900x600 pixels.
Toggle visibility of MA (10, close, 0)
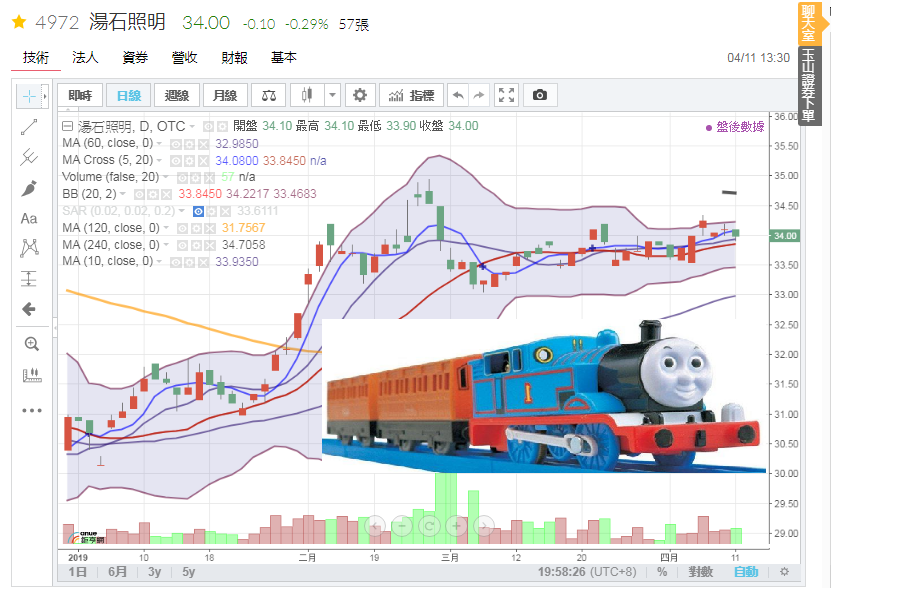[x=176, y=262]
